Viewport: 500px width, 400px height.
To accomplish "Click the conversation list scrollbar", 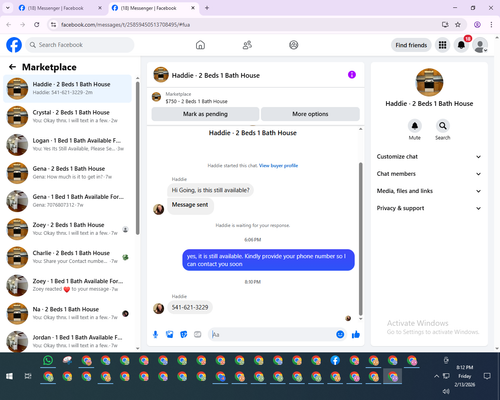I will click(x=137, y=158).
